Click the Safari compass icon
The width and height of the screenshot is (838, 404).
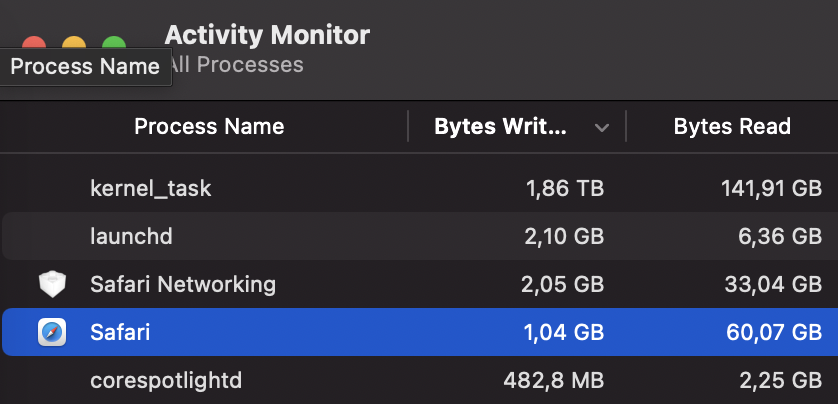pyautogui.click(x=52, y=332)
